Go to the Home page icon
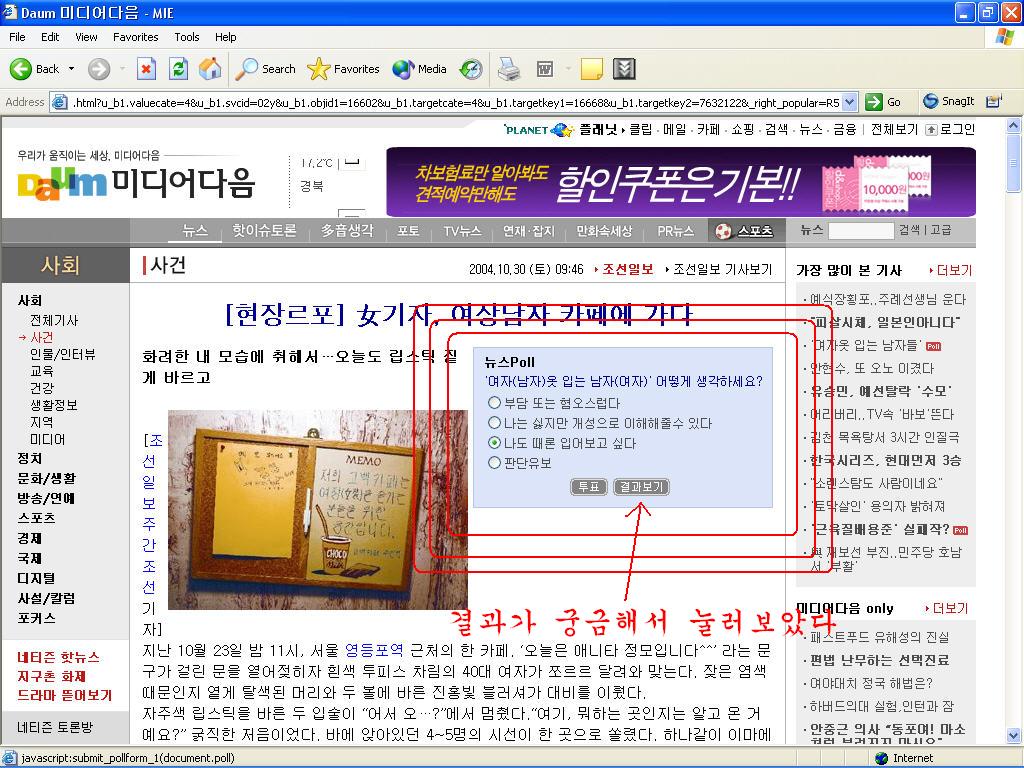1024x768 pixels. tap(210, 69)
